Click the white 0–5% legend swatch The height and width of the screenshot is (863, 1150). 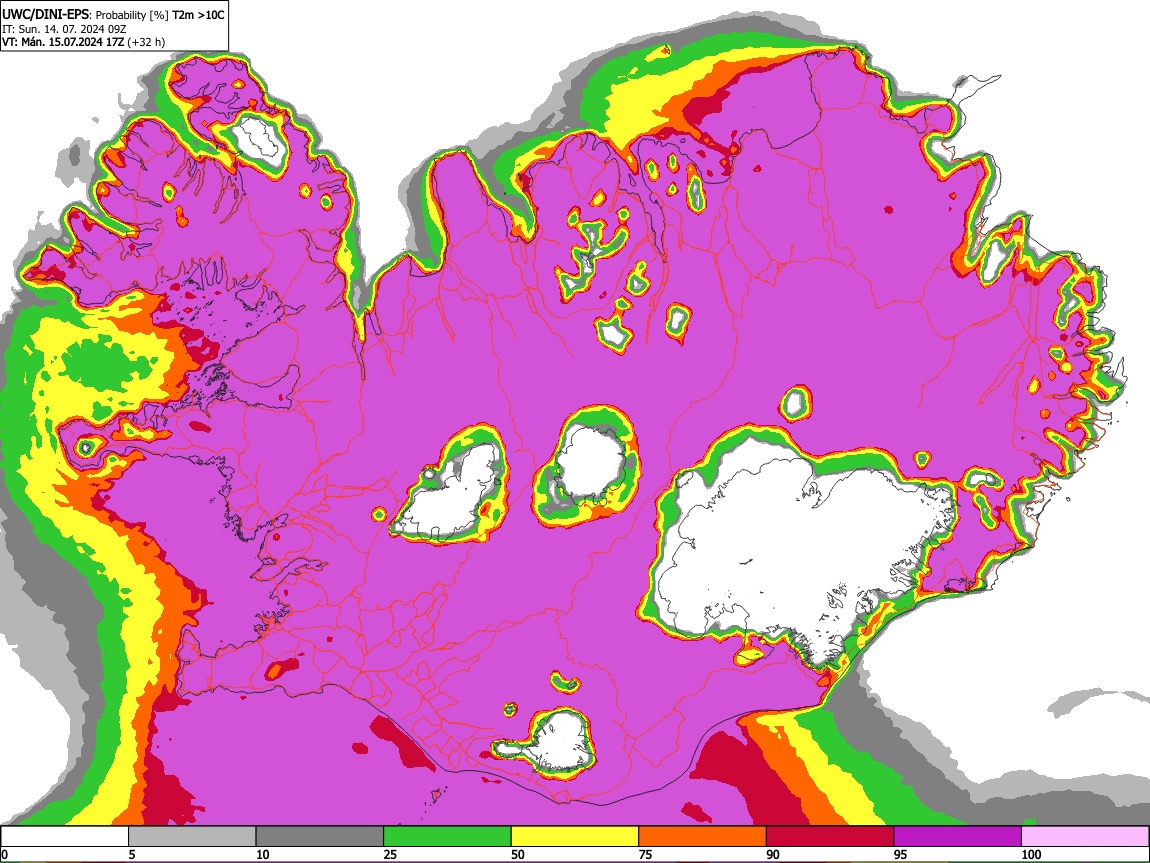tap(65, 836)
